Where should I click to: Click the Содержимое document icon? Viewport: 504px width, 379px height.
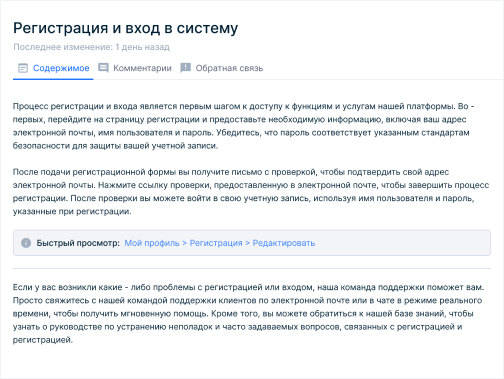pyautogui.click(x=23, y=68)
